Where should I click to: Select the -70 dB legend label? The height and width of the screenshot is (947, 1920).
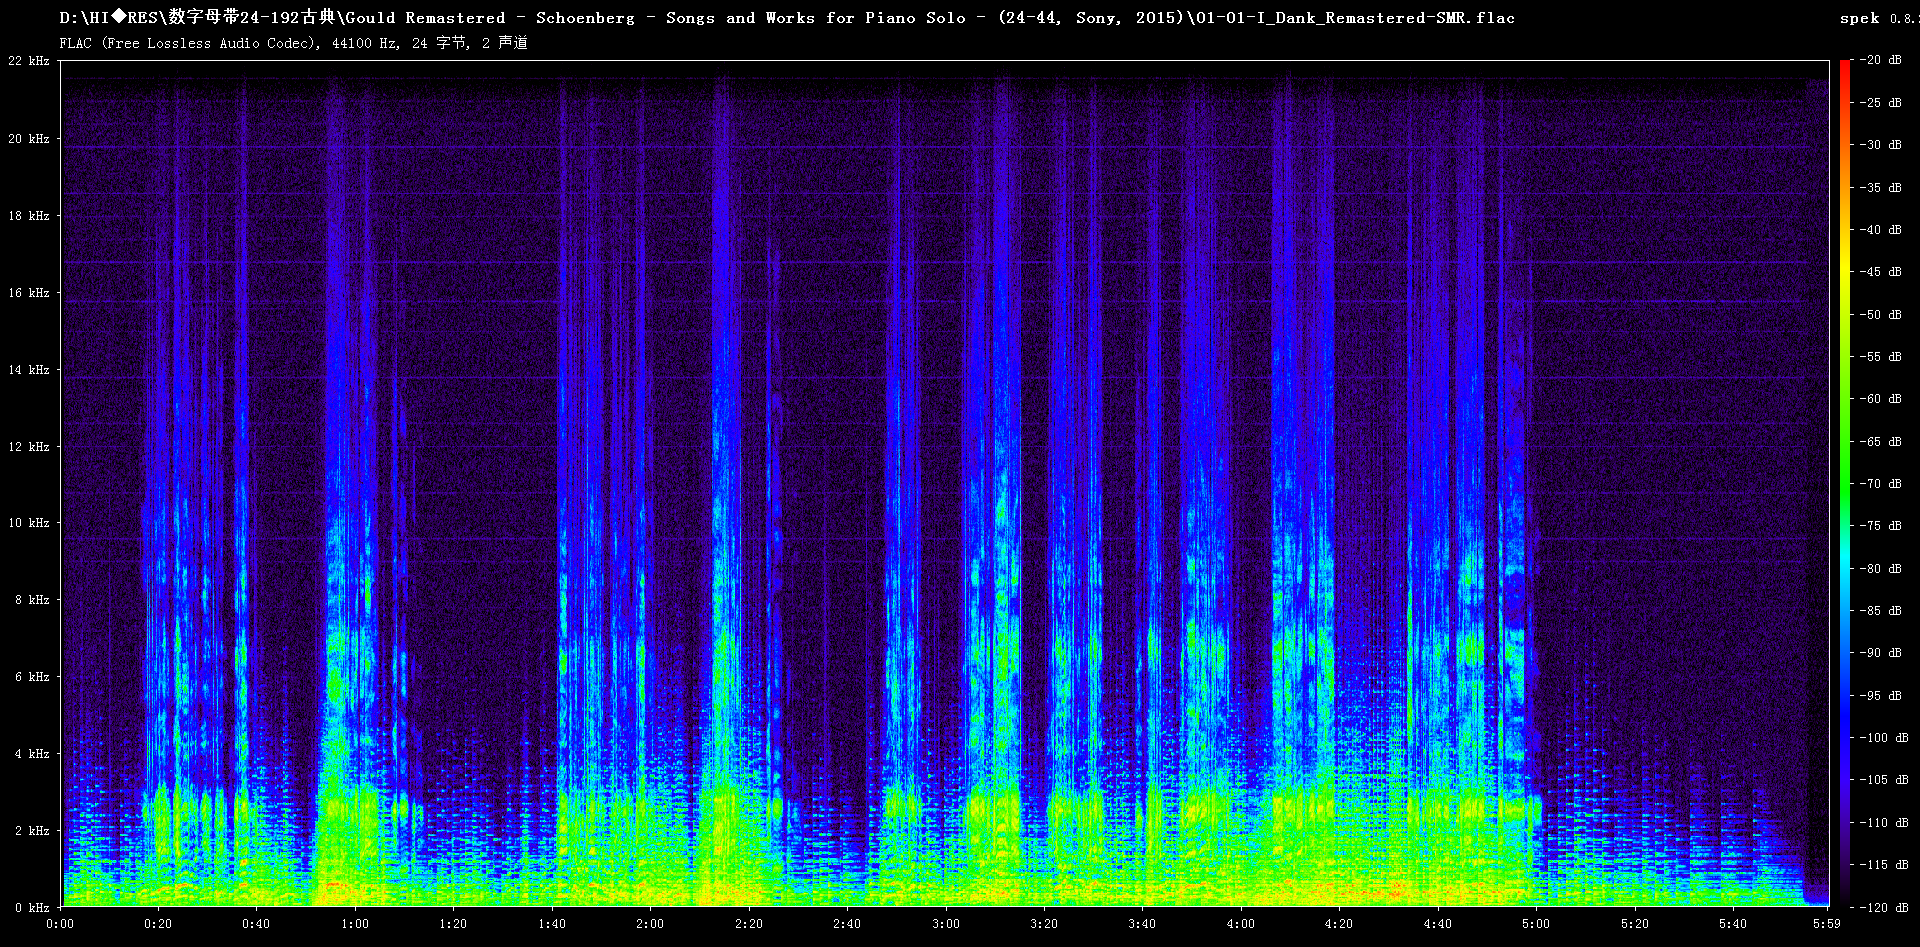click(x=1880, y=484)
